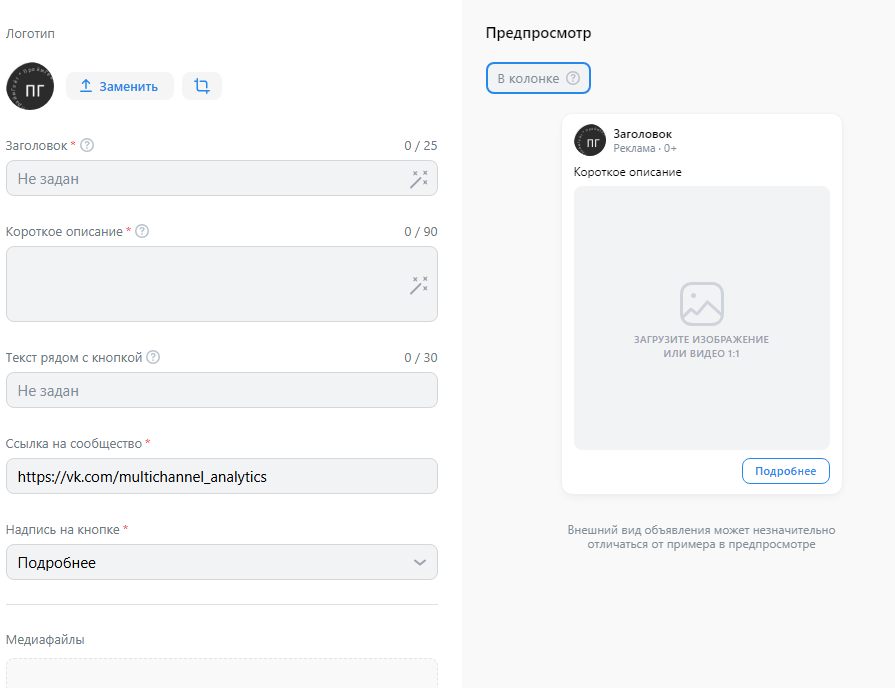Click the 0 / 30 character counter

(421, 357)
